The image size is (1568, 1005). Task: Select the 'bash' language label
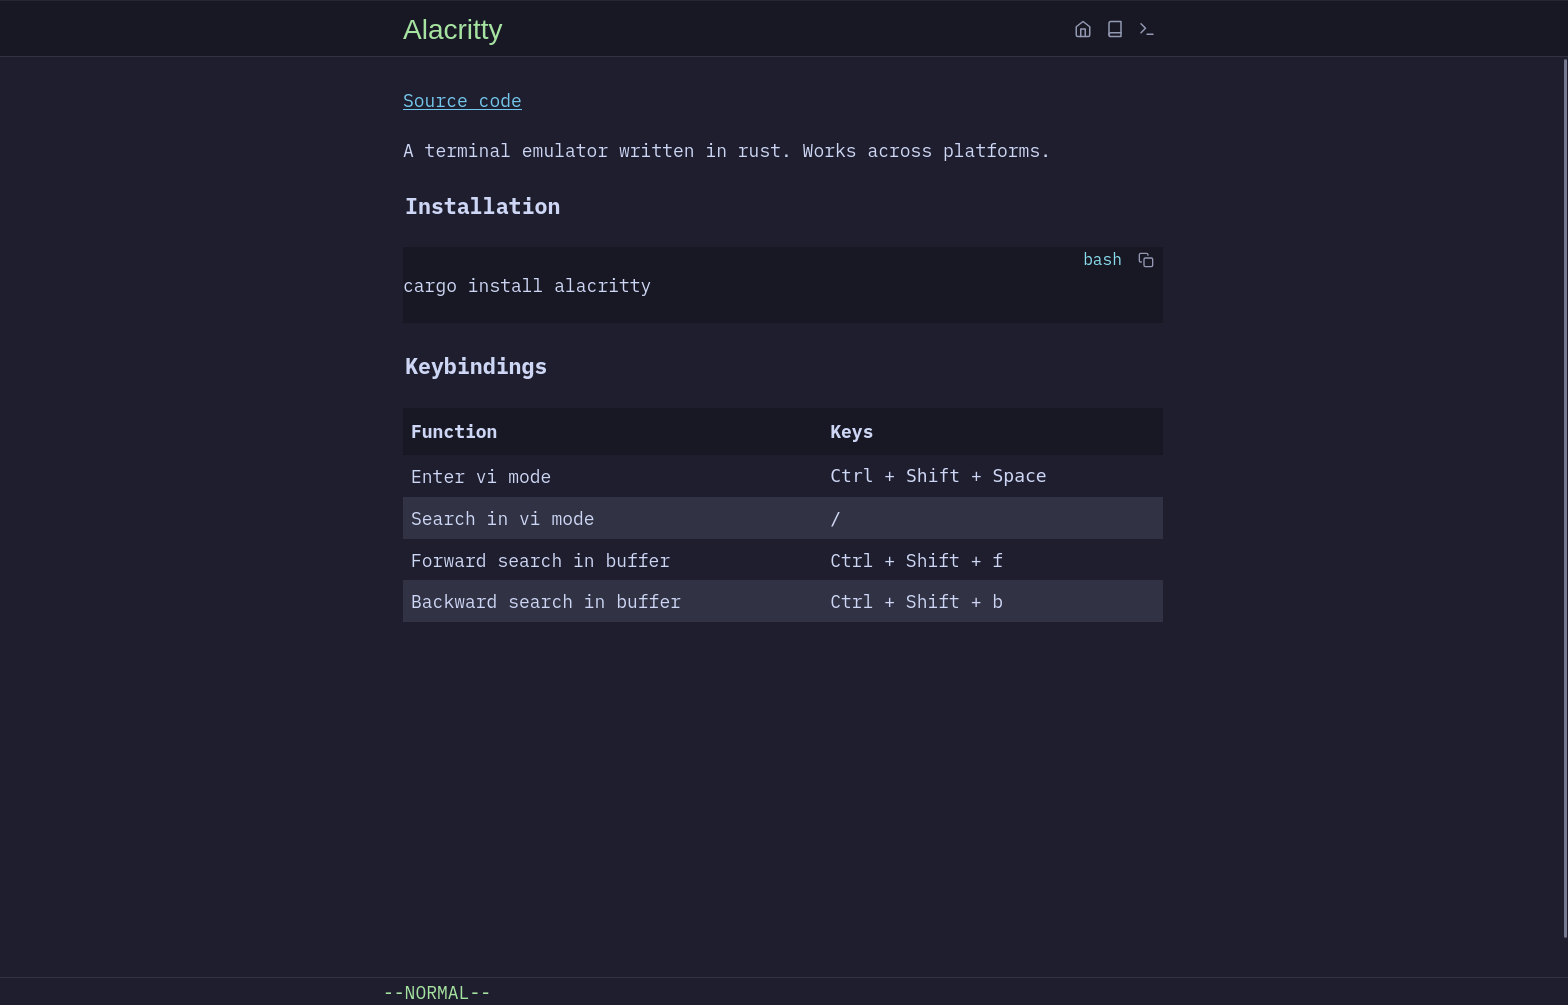coord(1102,260)
